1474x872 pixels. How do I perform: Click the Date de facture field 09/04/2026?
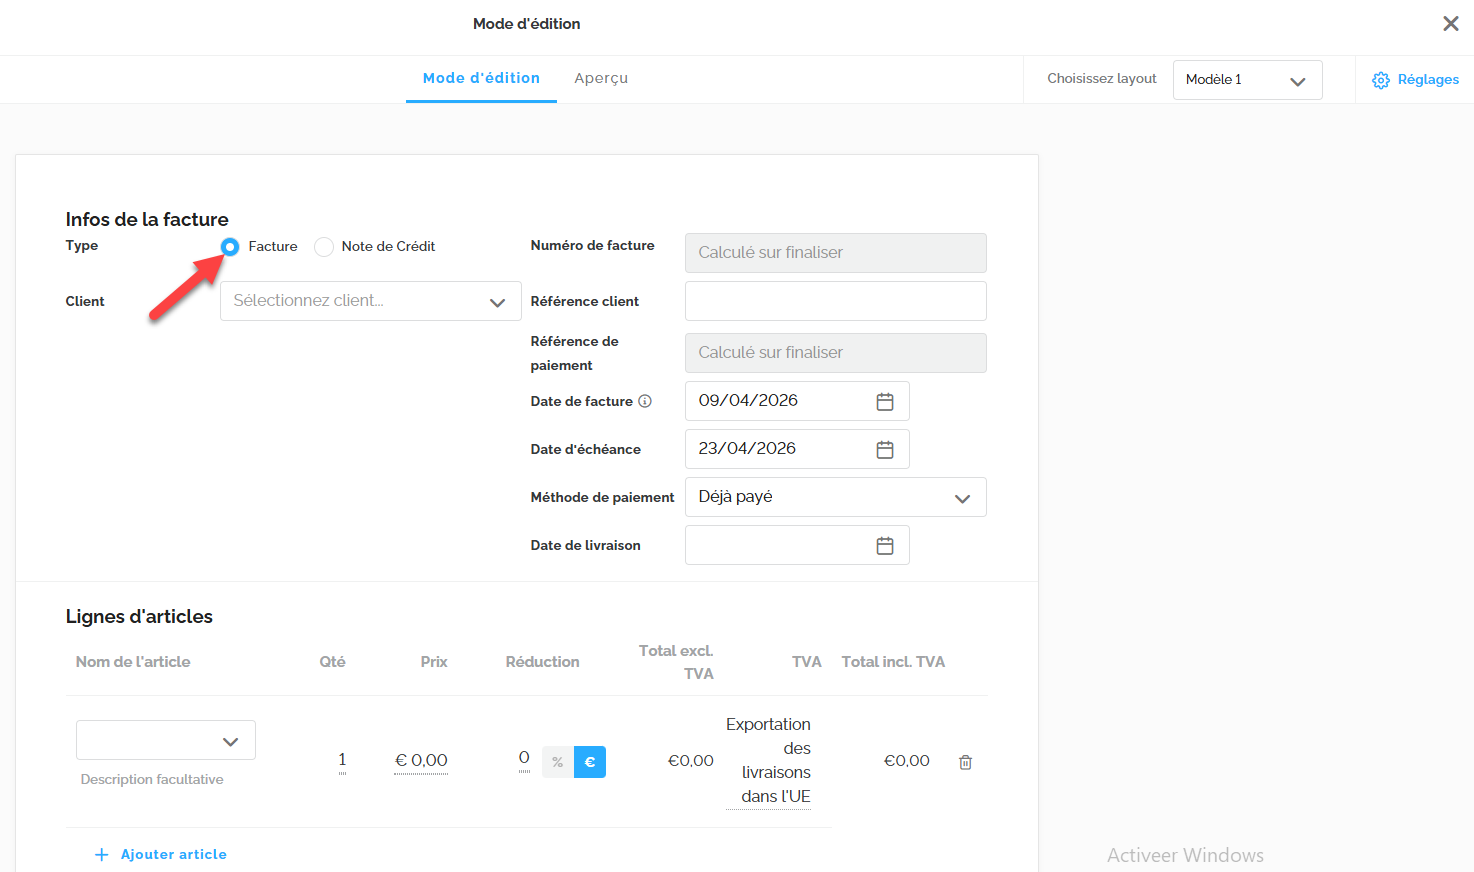[x=797, y=401]
